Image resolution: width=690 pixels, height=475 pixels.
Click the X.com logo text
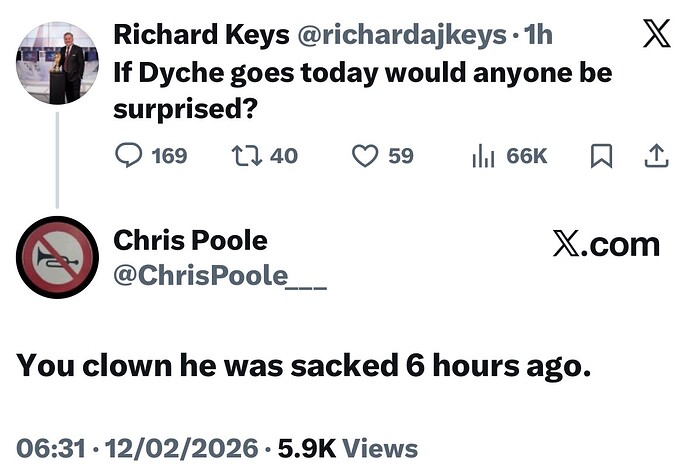(606, 244)
